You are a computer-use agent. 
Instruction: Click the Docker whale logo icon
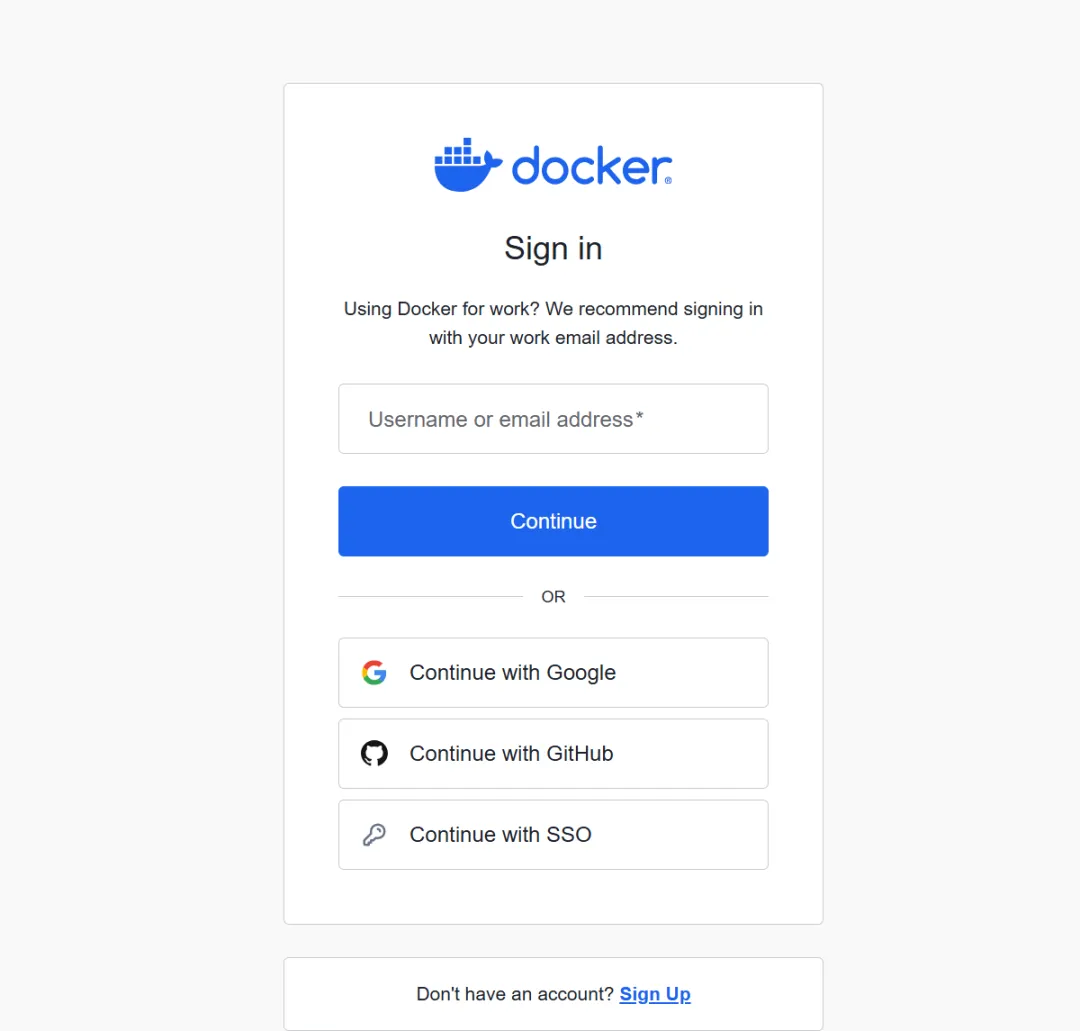468,165
